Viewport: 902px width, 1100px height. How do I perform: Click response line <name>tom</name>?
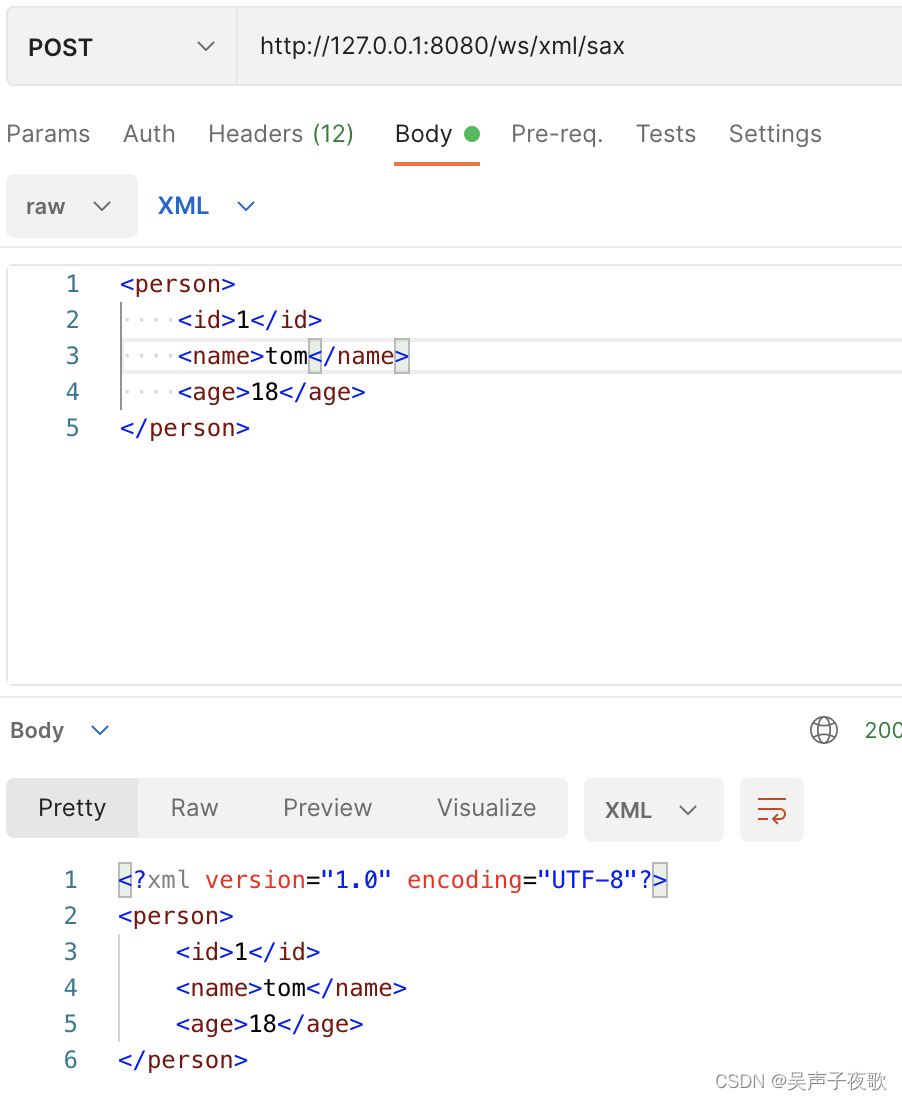tap(291, 988)
